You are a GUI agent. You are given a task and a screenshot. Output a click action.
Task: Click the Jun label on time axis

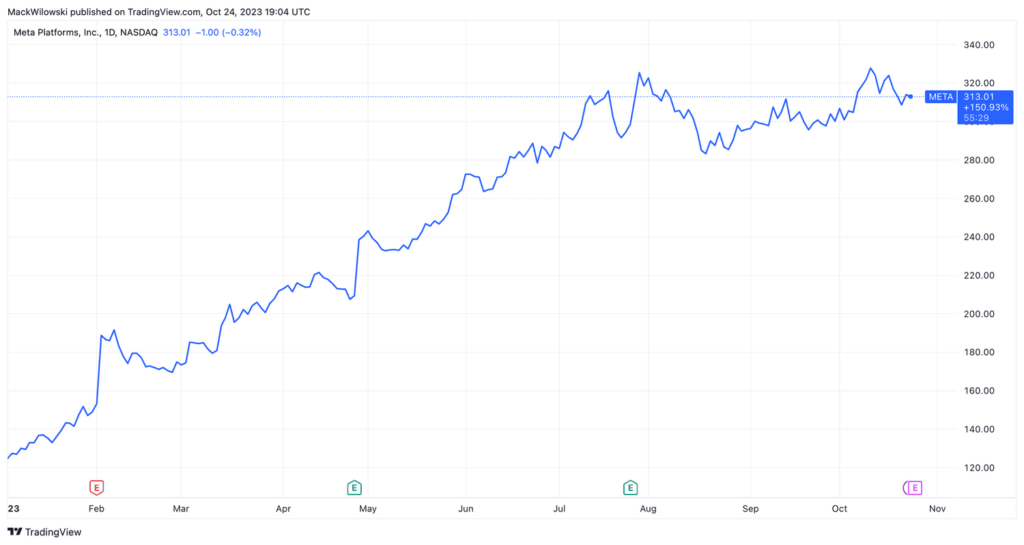coord(466,508)
